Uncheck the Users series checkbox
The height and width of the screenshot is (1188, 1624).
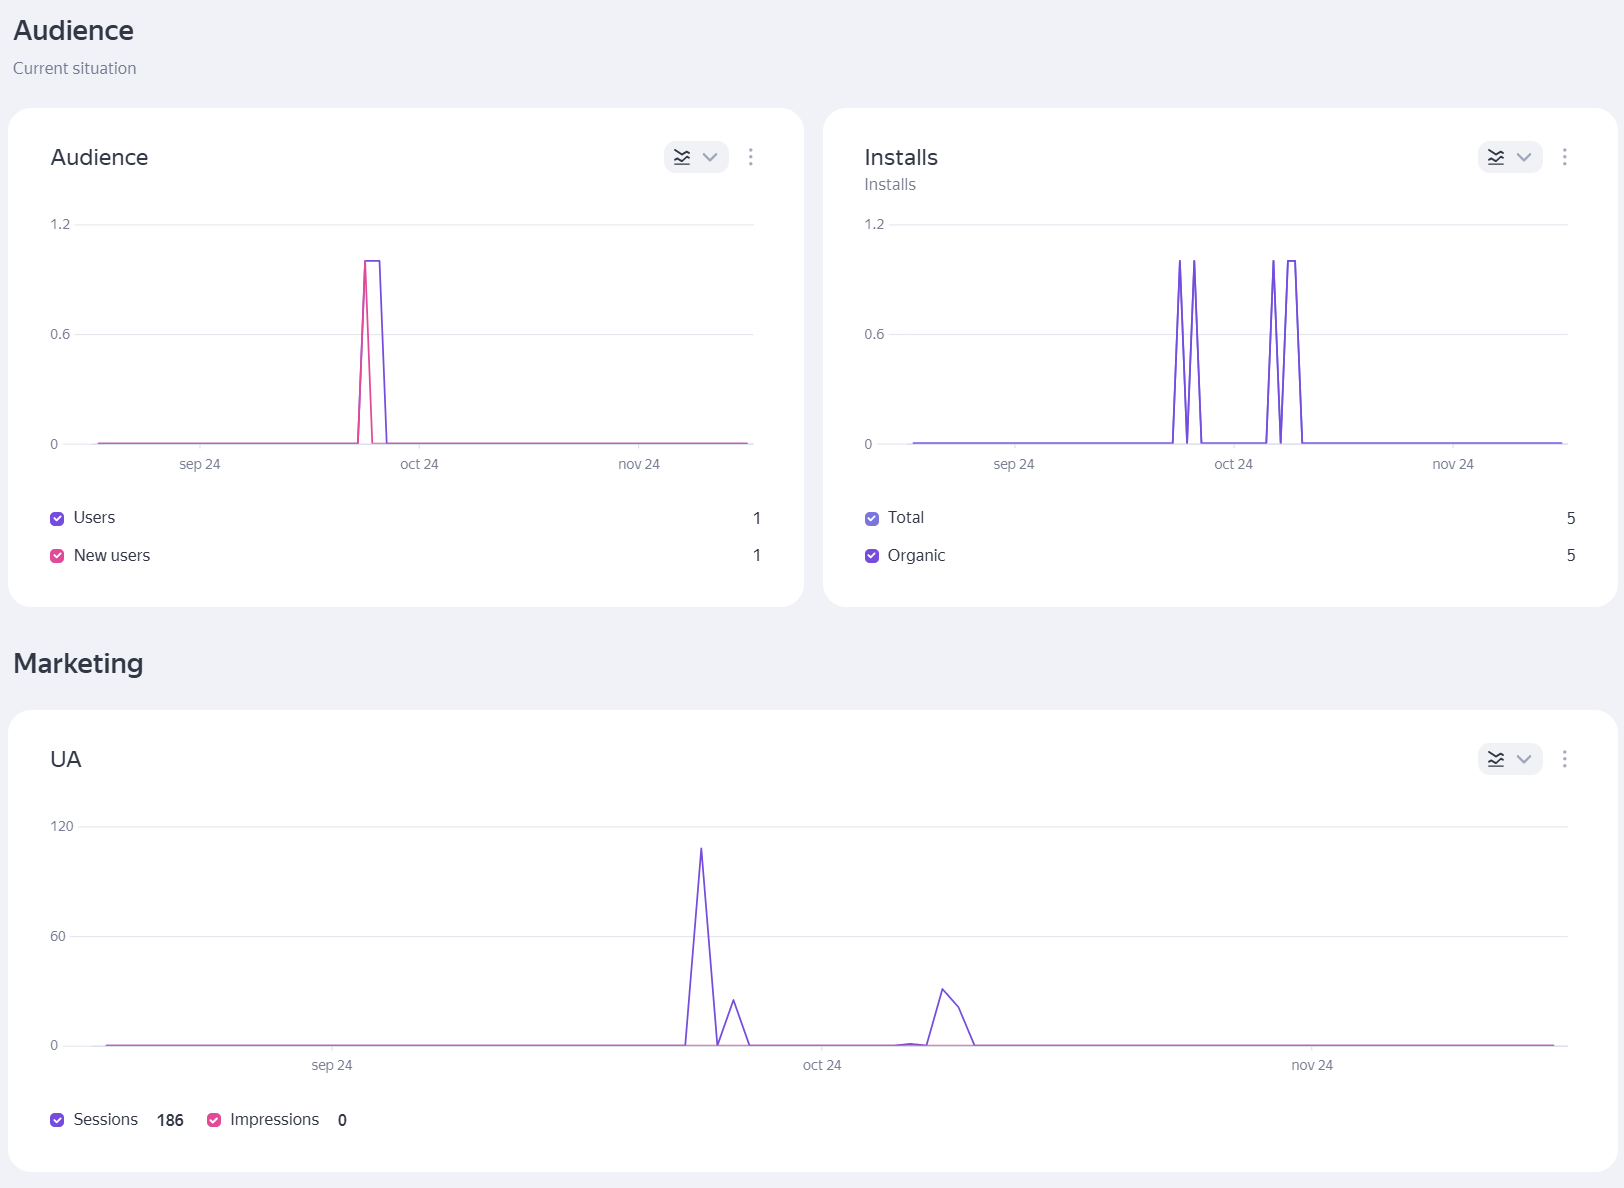57,518
